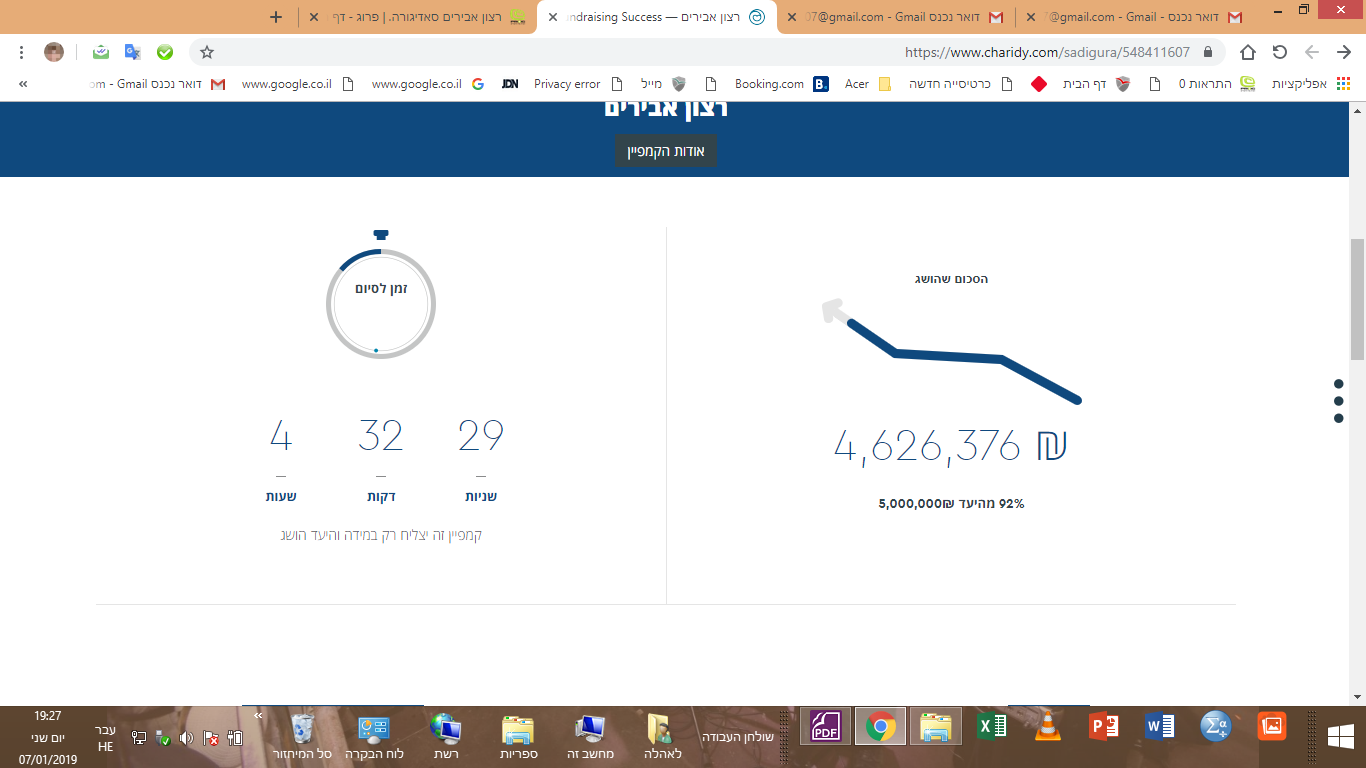Select the רצון אבירים Fundraising Success tab
Image resolution: width=1366 pixels, height=768 pixels.
(x=657, y=17)
